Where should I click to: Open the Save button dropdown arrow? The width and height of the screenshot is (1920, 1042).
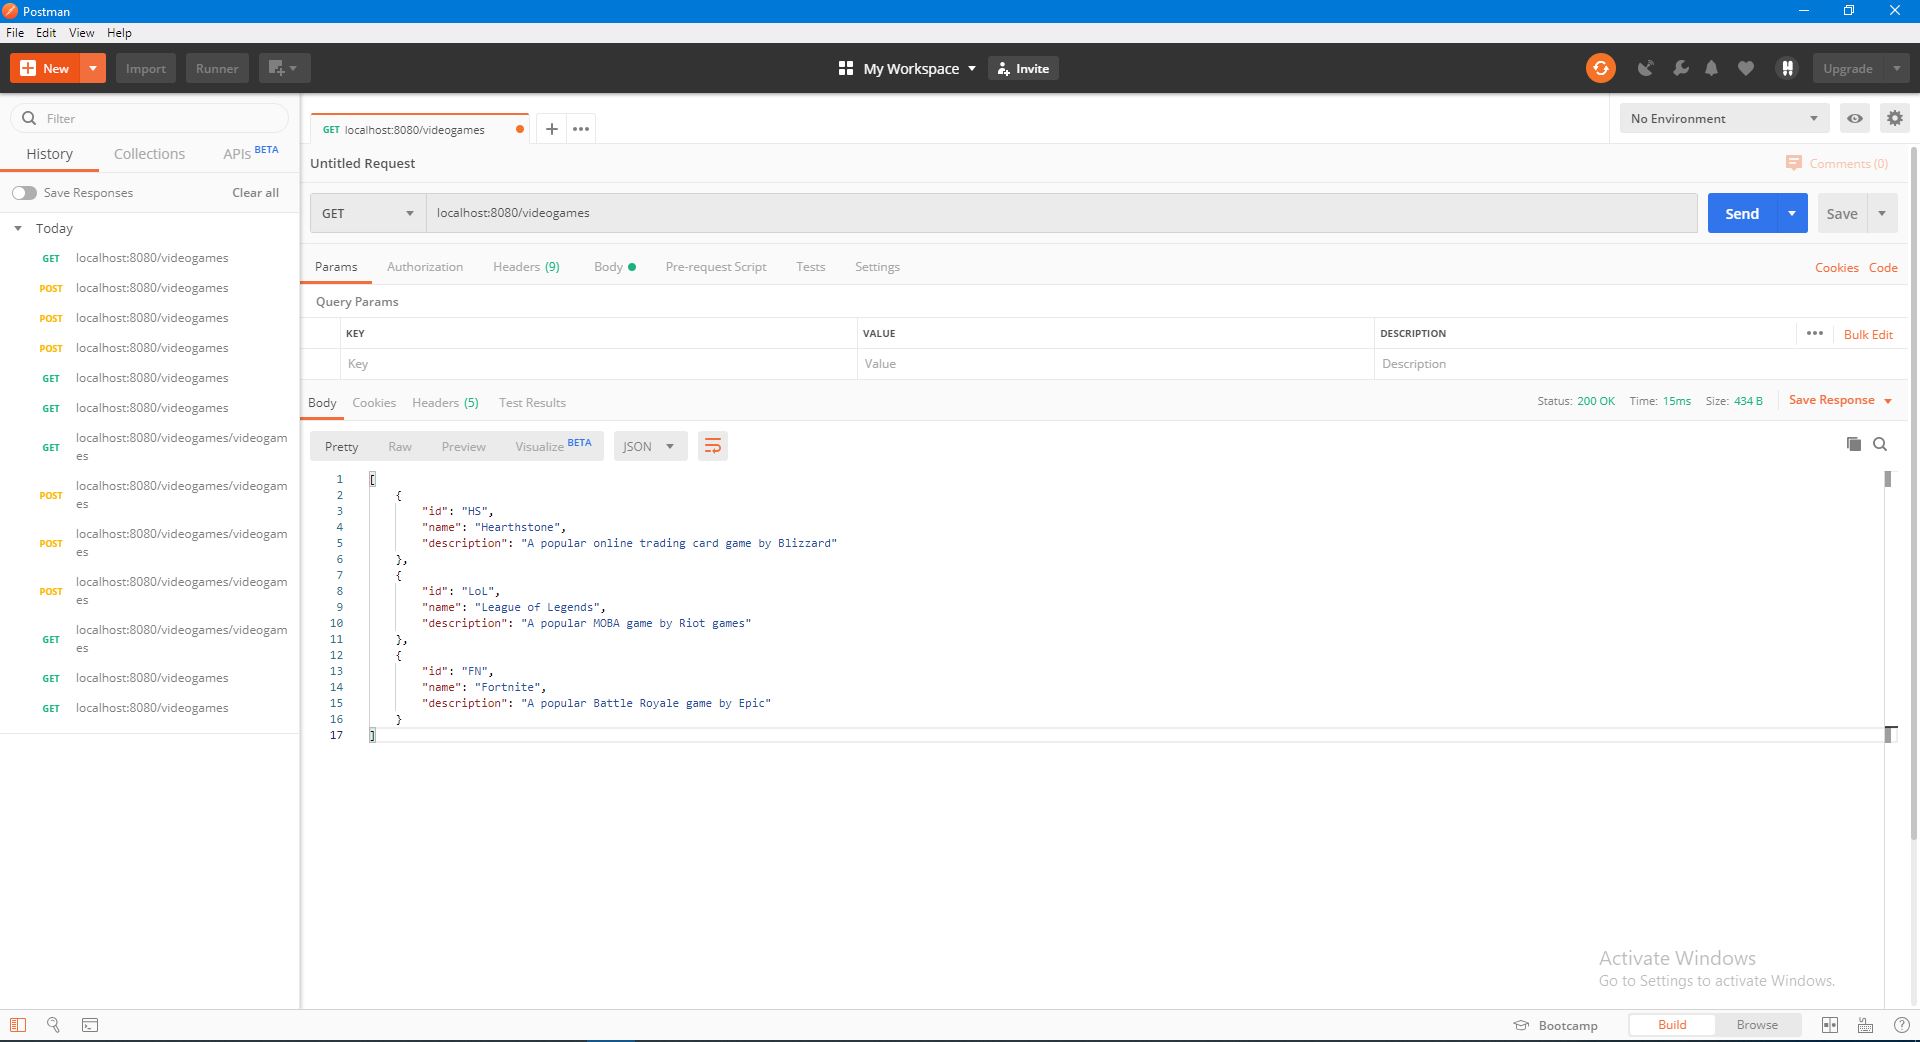(1881, 213)
